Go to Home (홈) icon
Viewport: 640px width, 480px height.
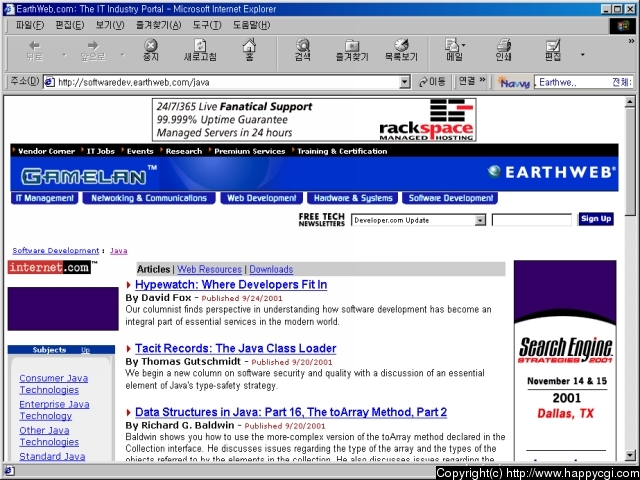pos(249,50)
